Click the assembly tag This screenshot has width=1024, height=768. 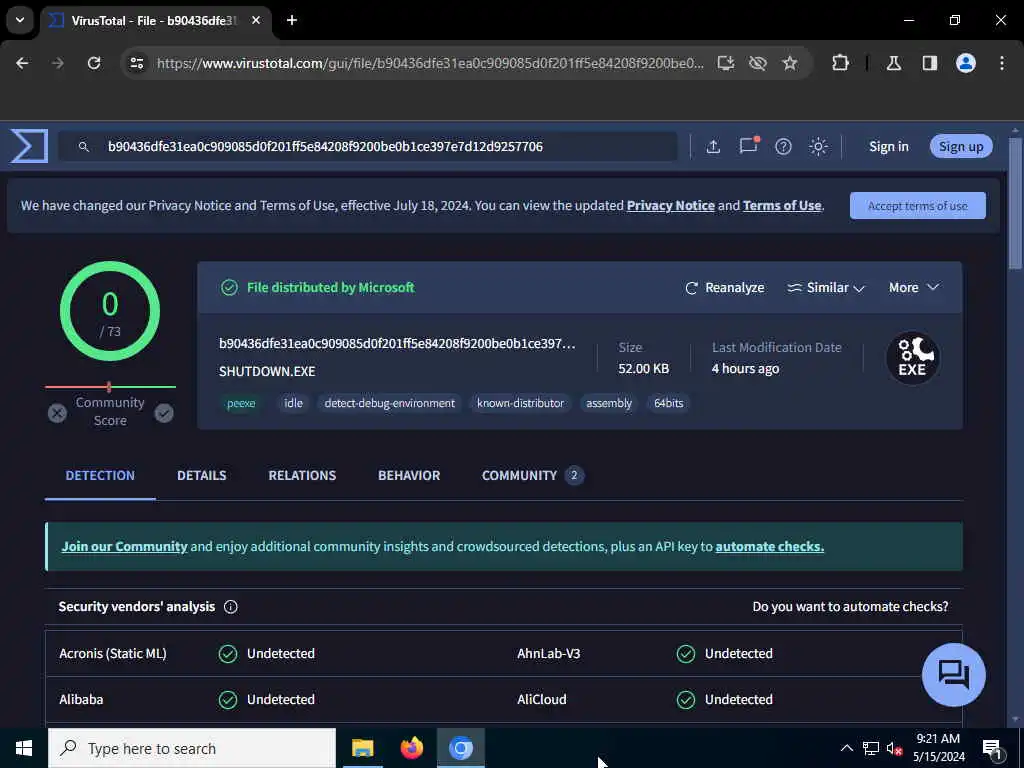point(609,403)
